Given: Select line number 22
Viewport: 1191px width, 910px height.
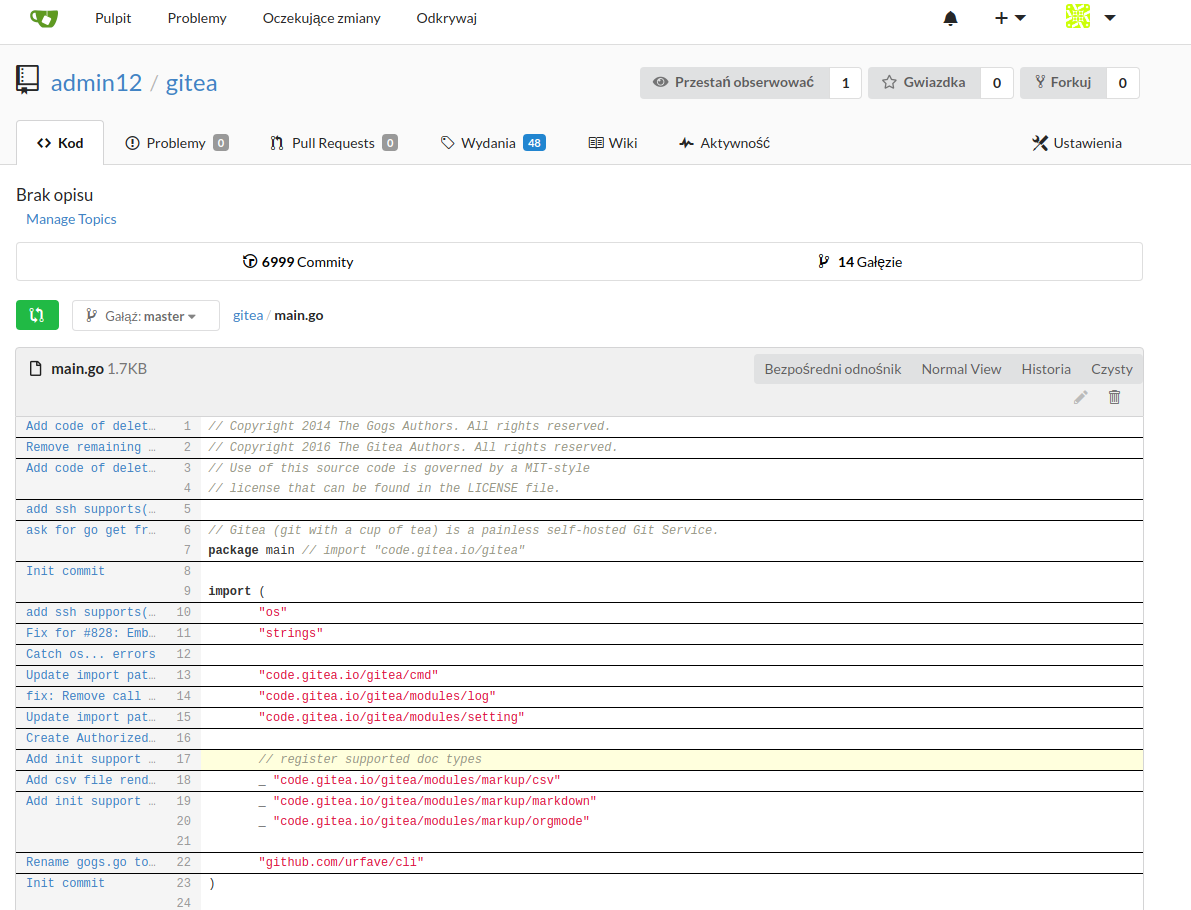Looking at the screenshot, I should 184,862.
